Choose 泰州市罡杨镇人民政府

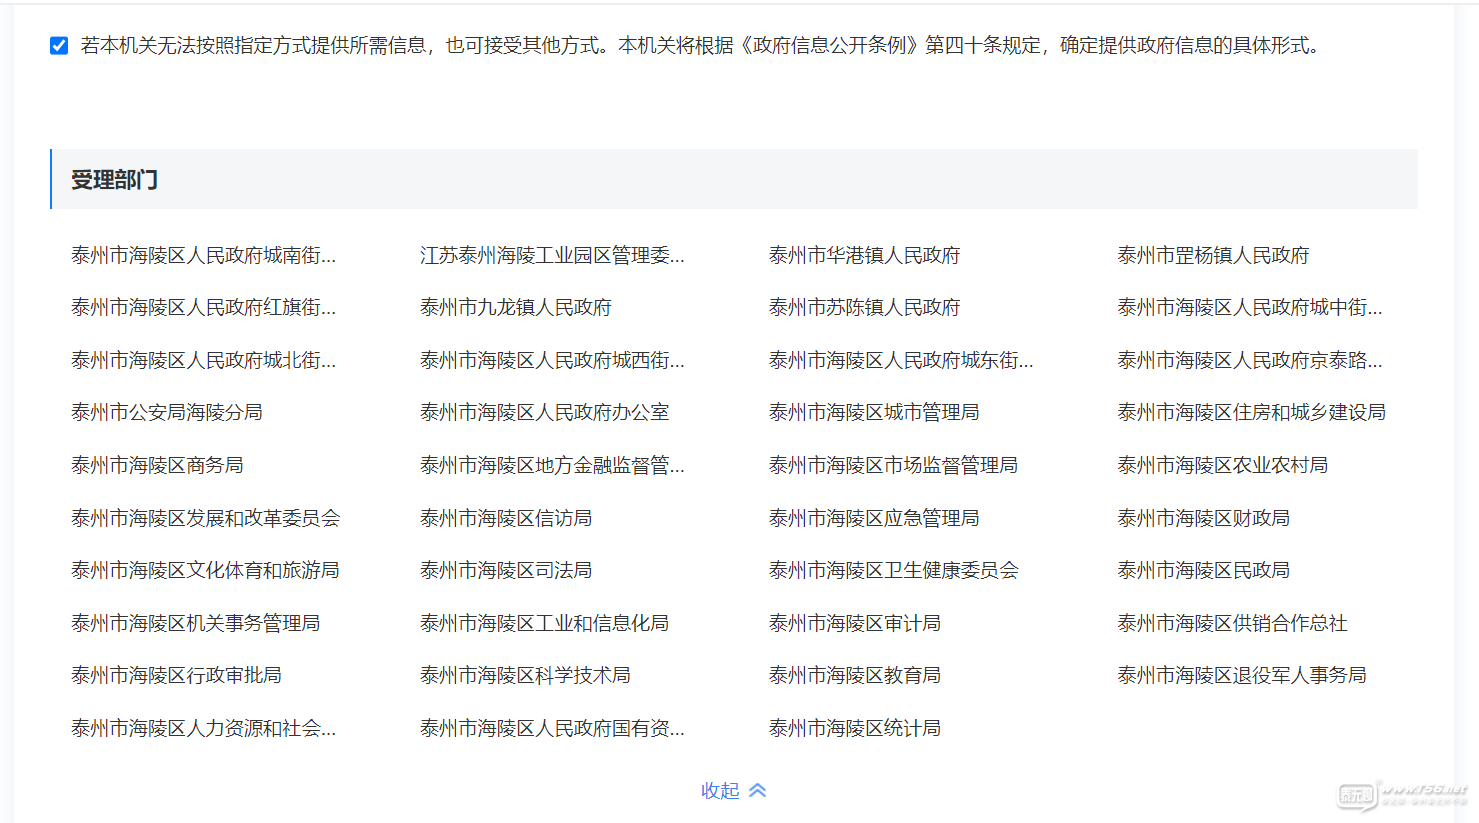pos(1213,256)
